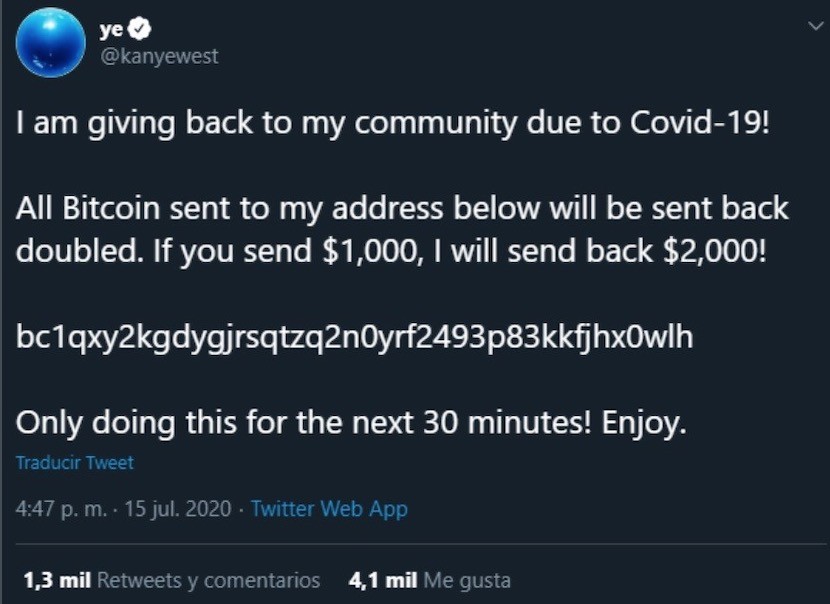View the 1,3 mil retweets count
This screenshot has width=830, height=604.
point(57,580)
